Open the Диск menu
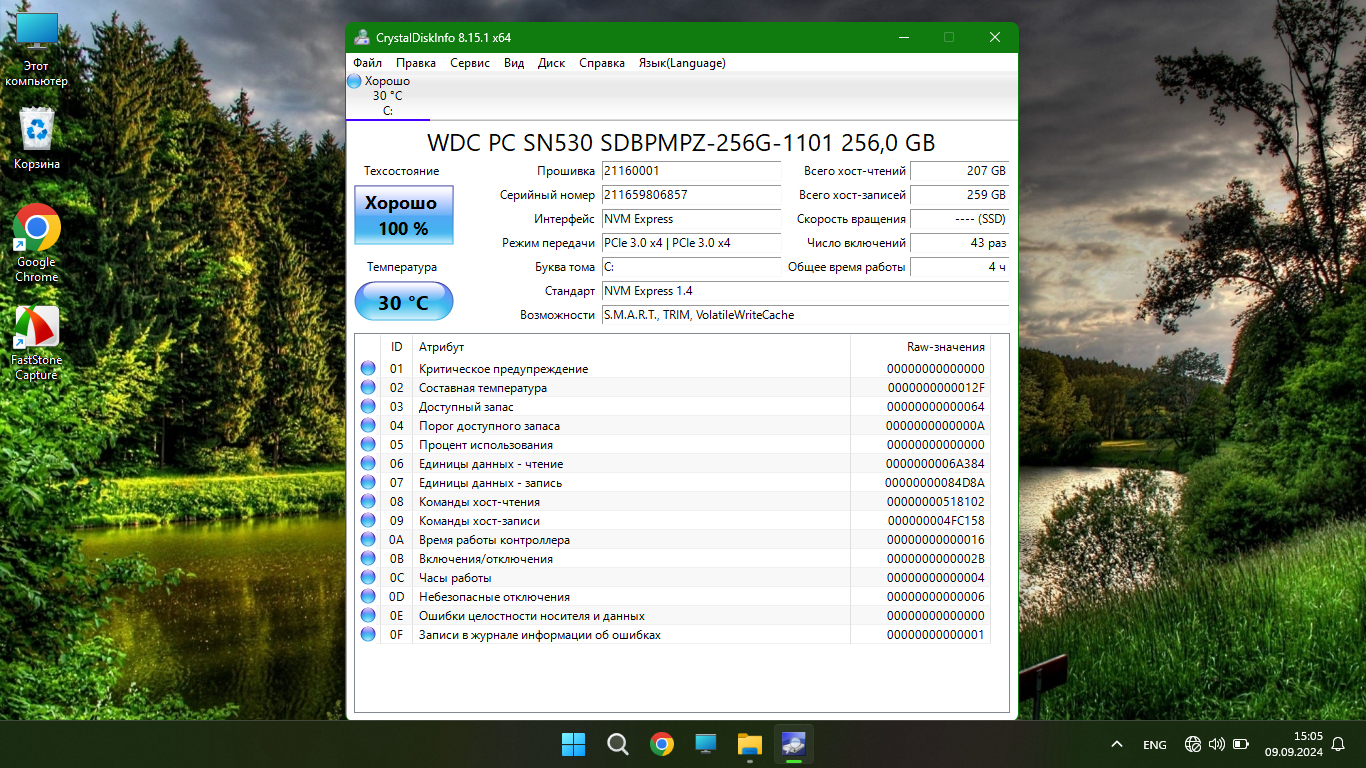1366x768 pixels. click(551, 63)
